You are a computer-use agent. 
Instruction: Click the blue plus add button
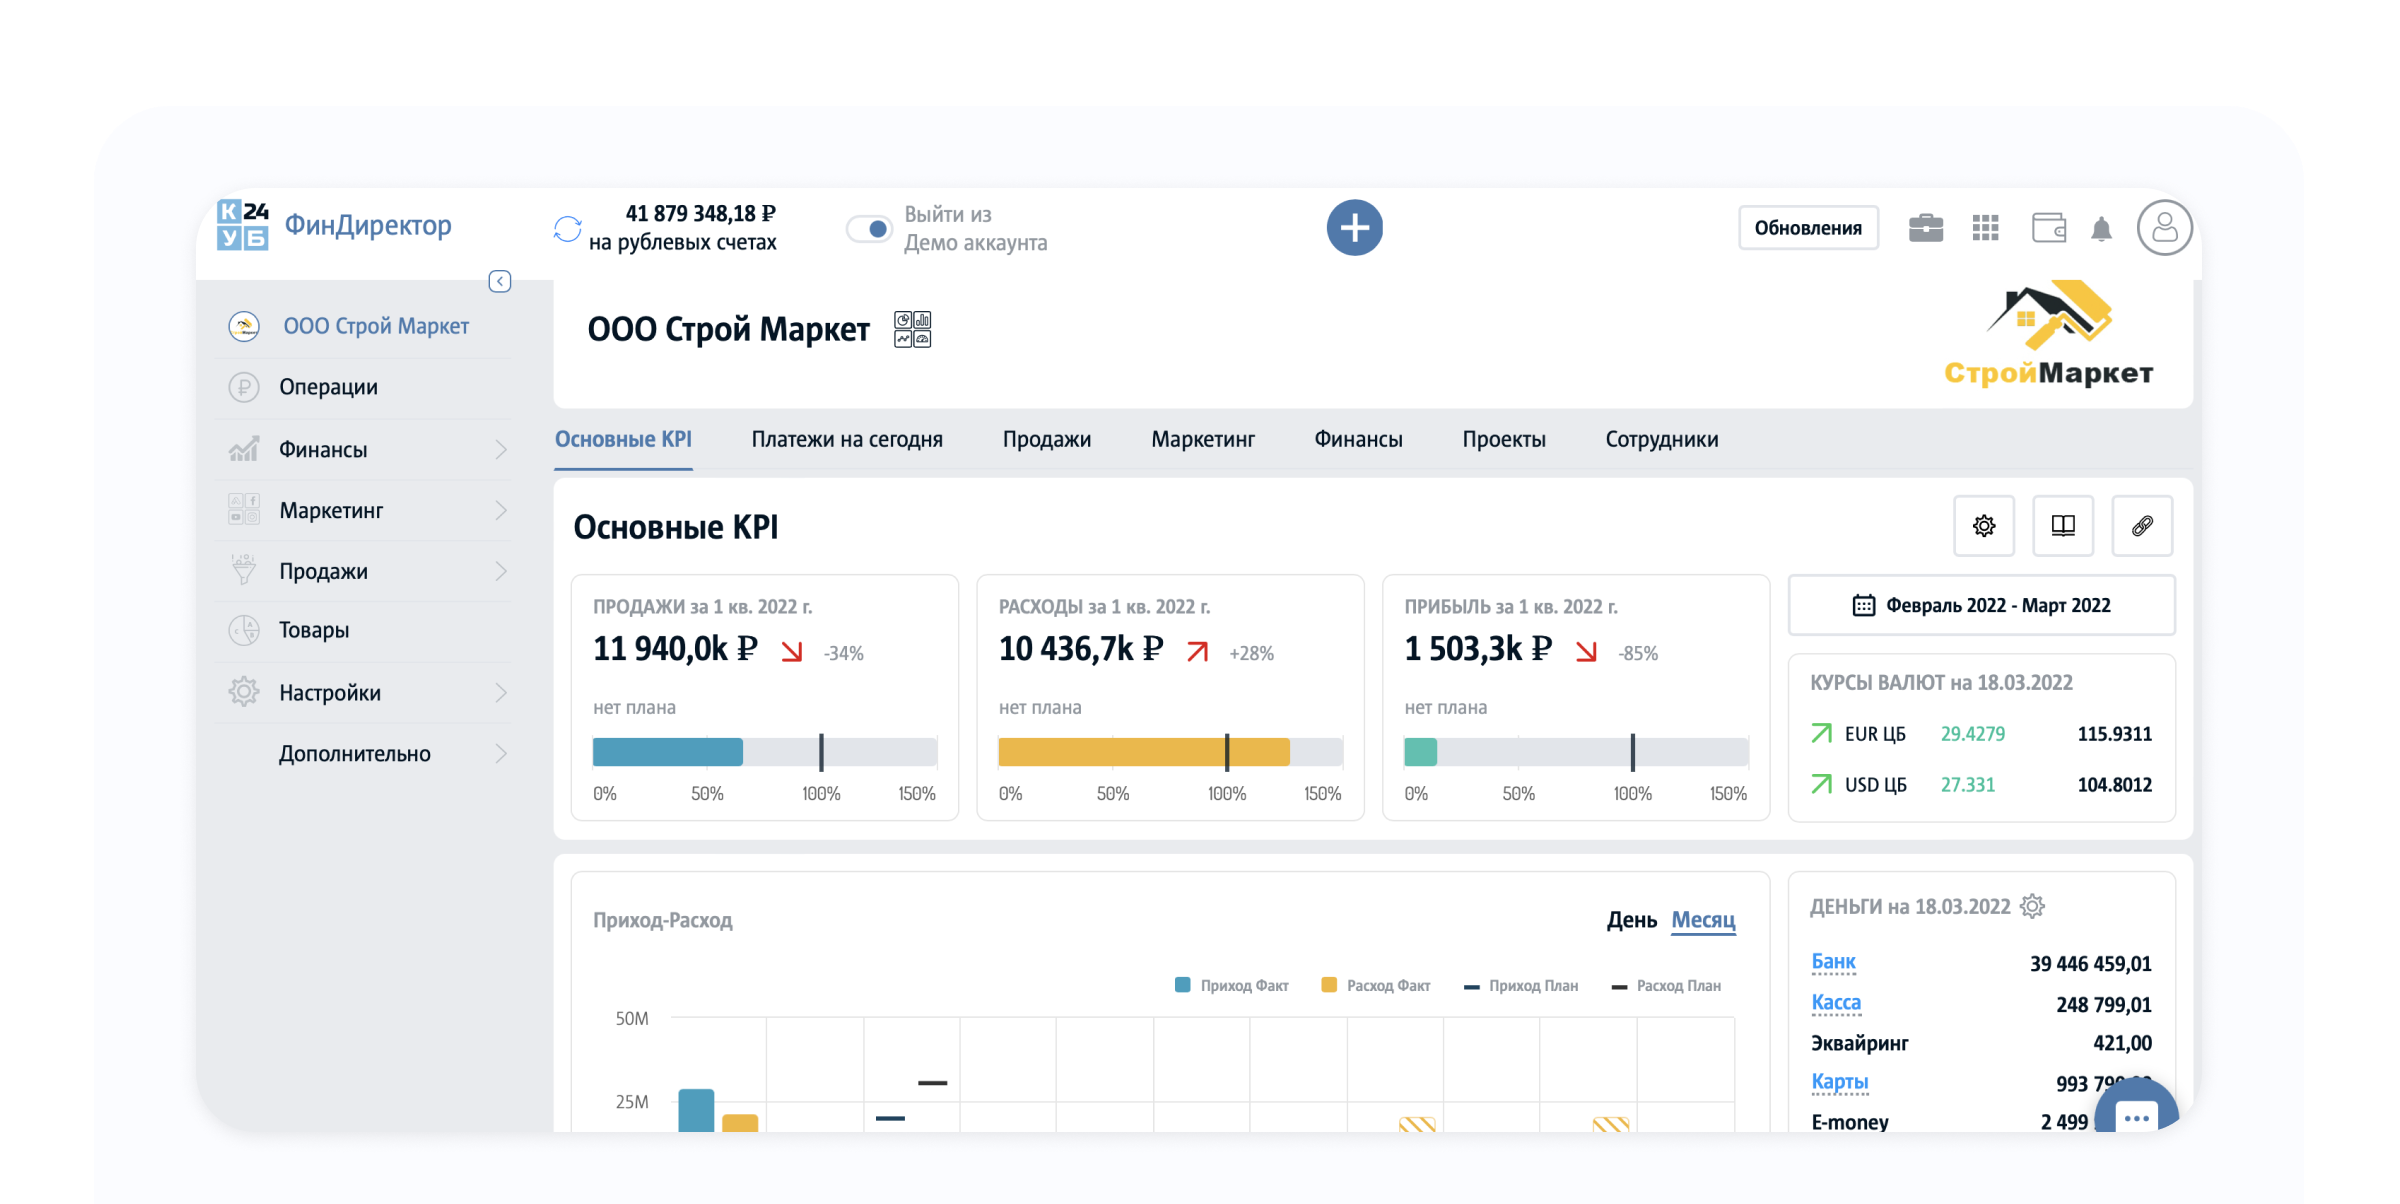(x=1354, y=228)
